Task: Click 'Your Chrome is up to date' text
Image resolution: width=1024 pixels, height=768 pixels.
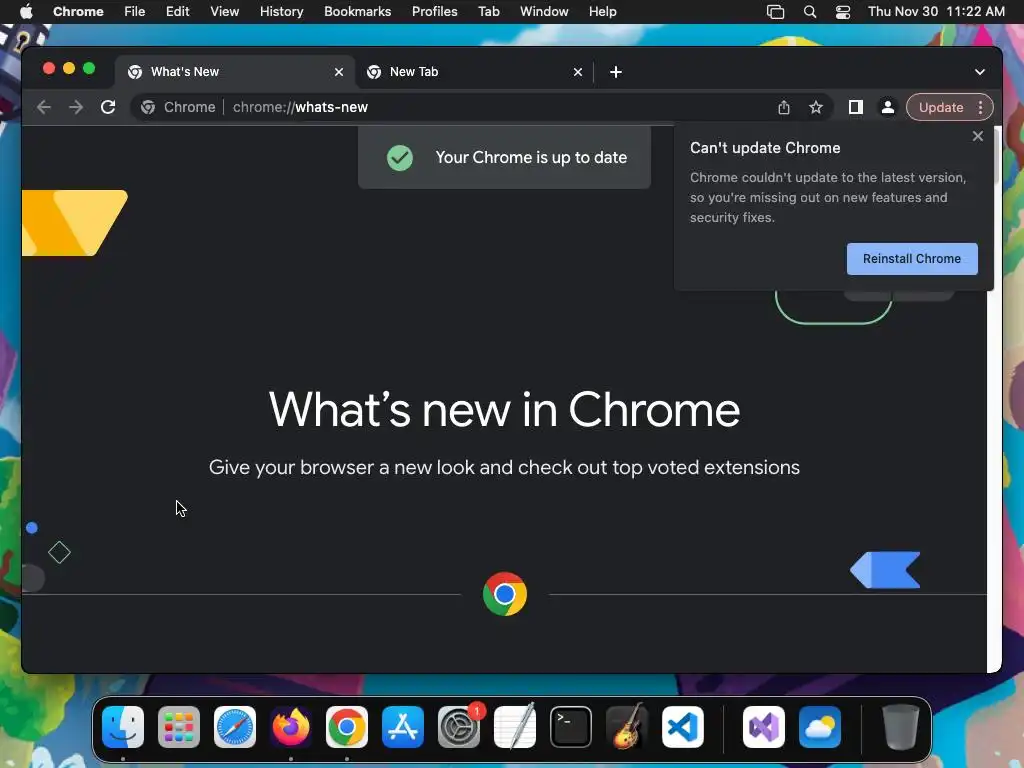Action: pos(531,157)
